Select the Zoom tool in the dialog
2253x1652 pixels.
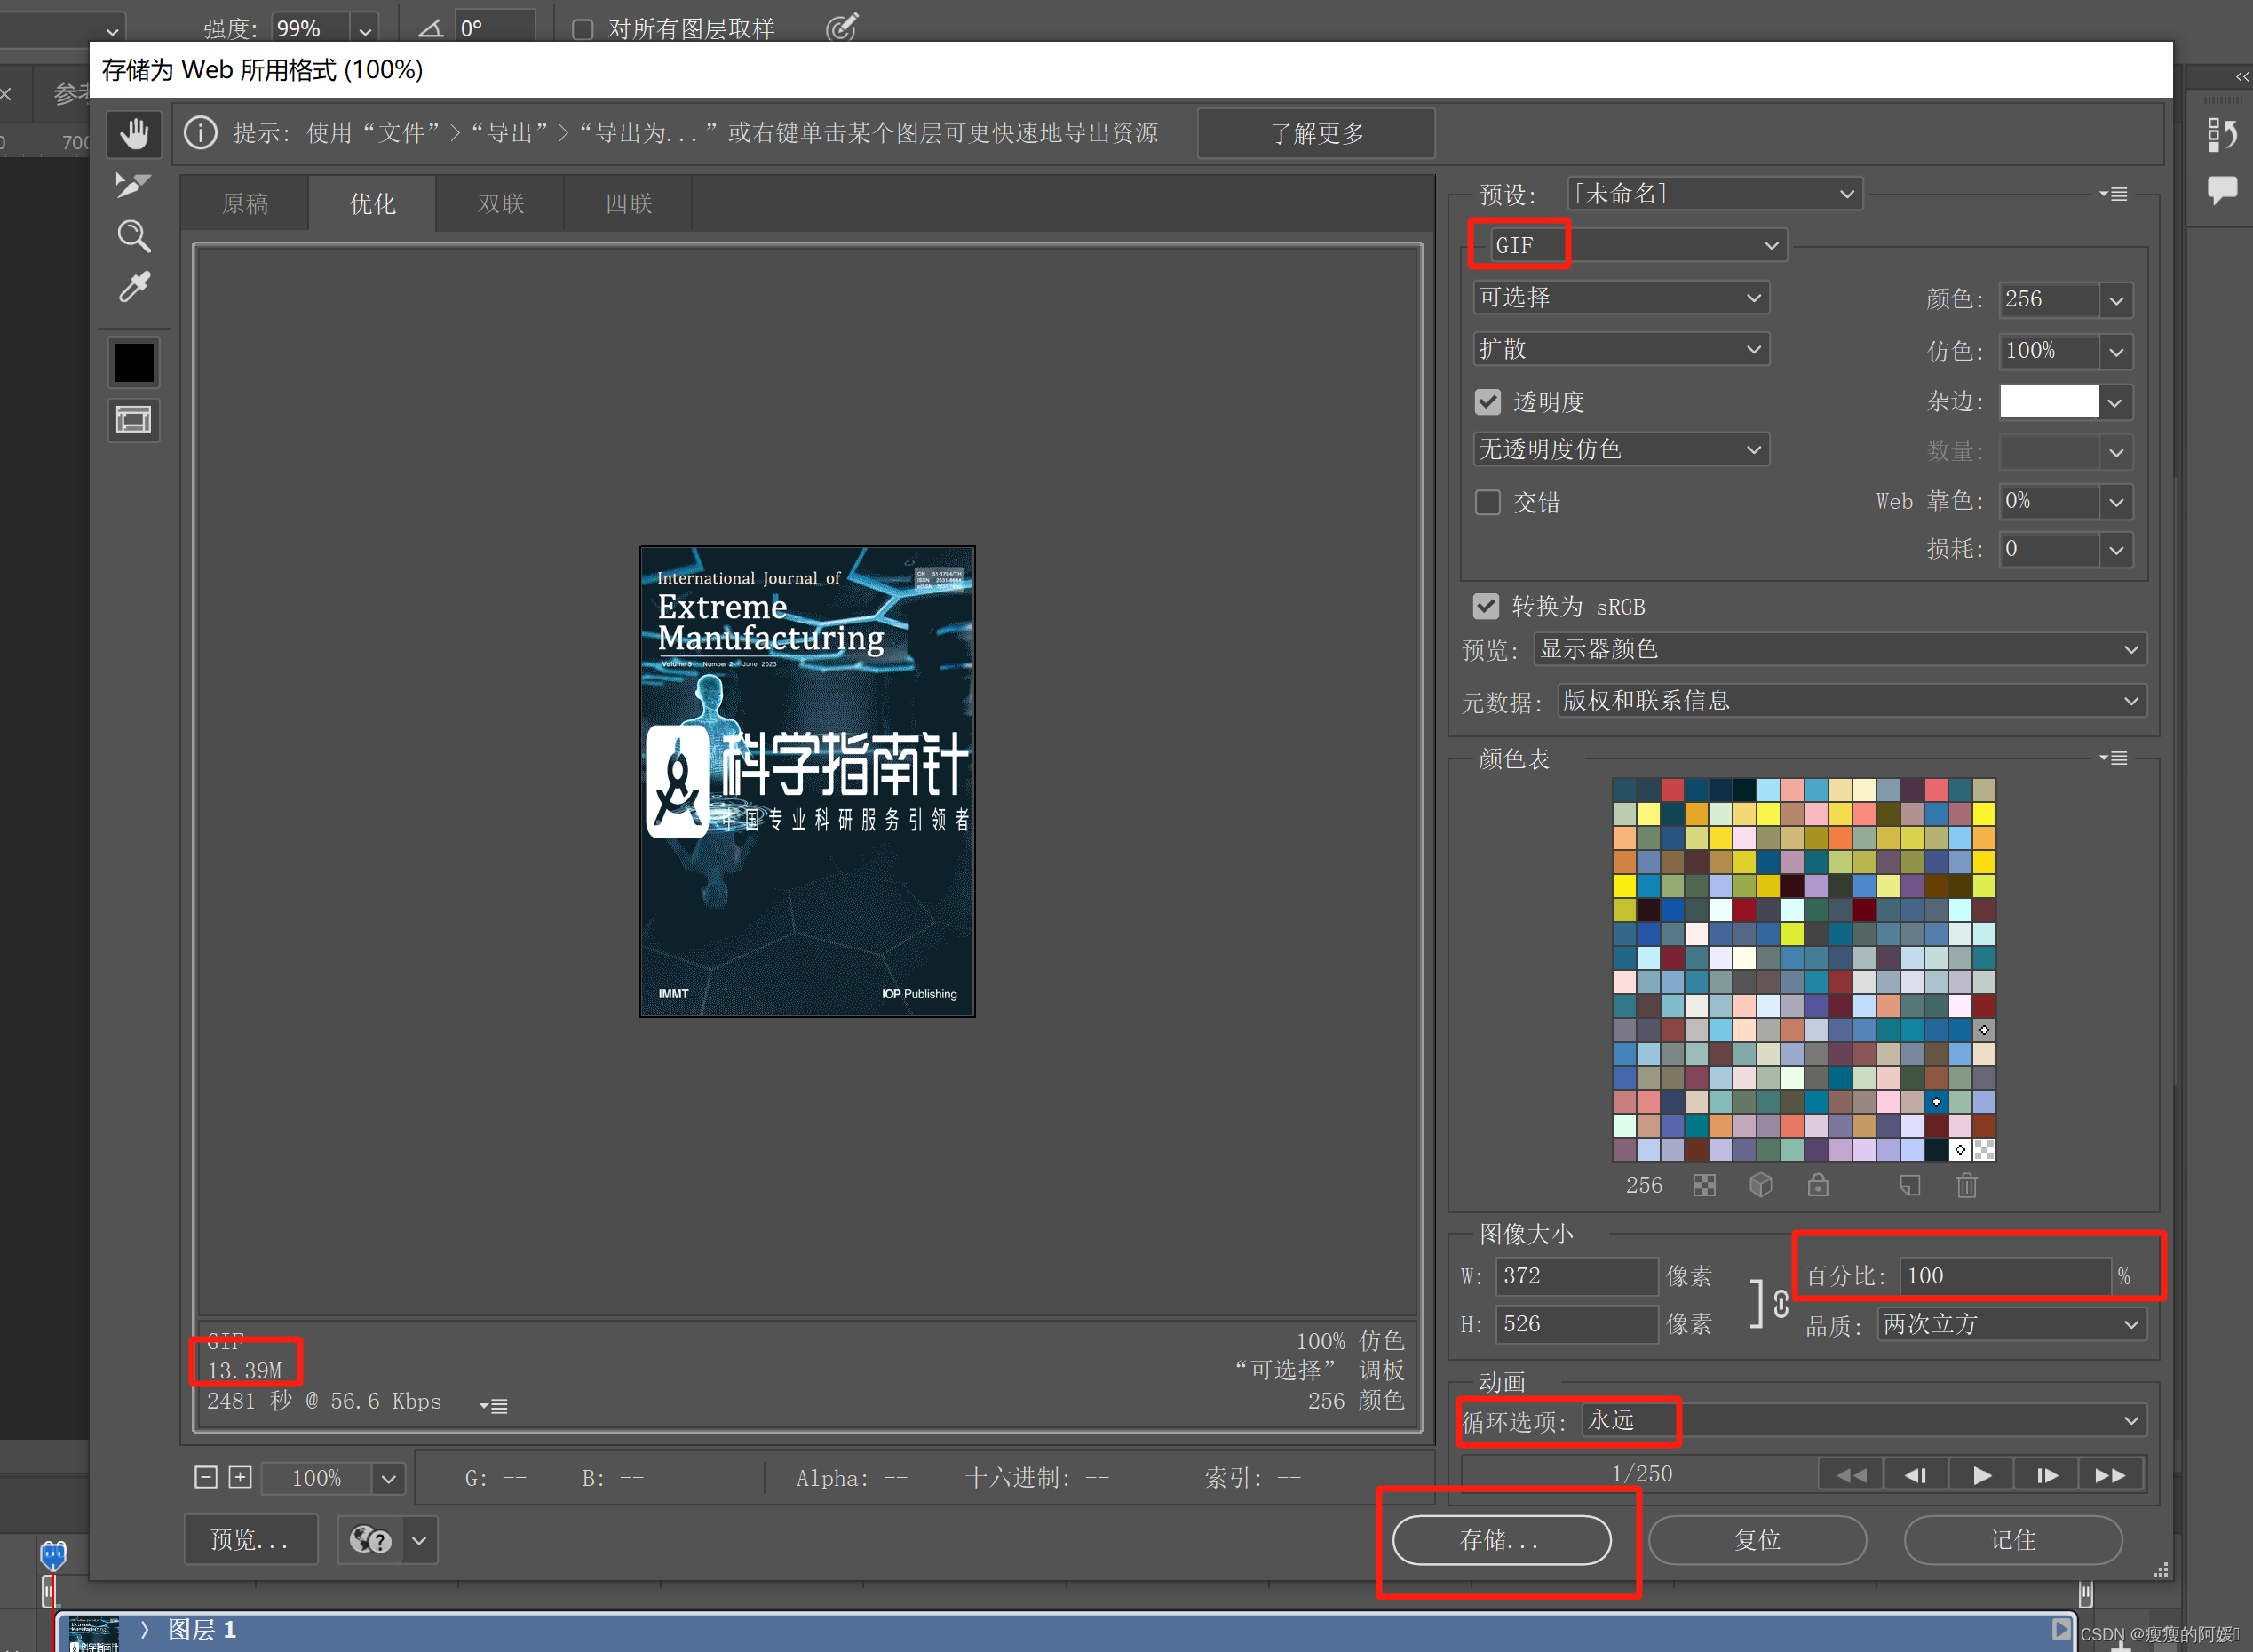(x=134, y=237)
